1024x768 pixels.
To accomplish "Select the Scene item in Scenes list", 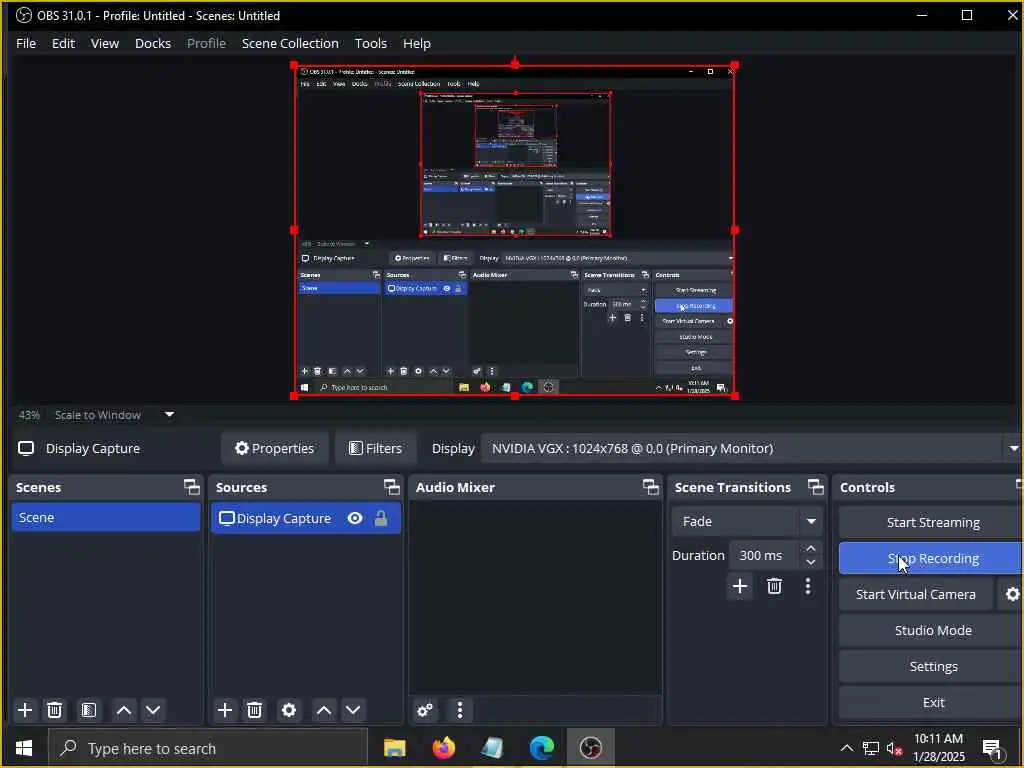I will coord(106,517).
